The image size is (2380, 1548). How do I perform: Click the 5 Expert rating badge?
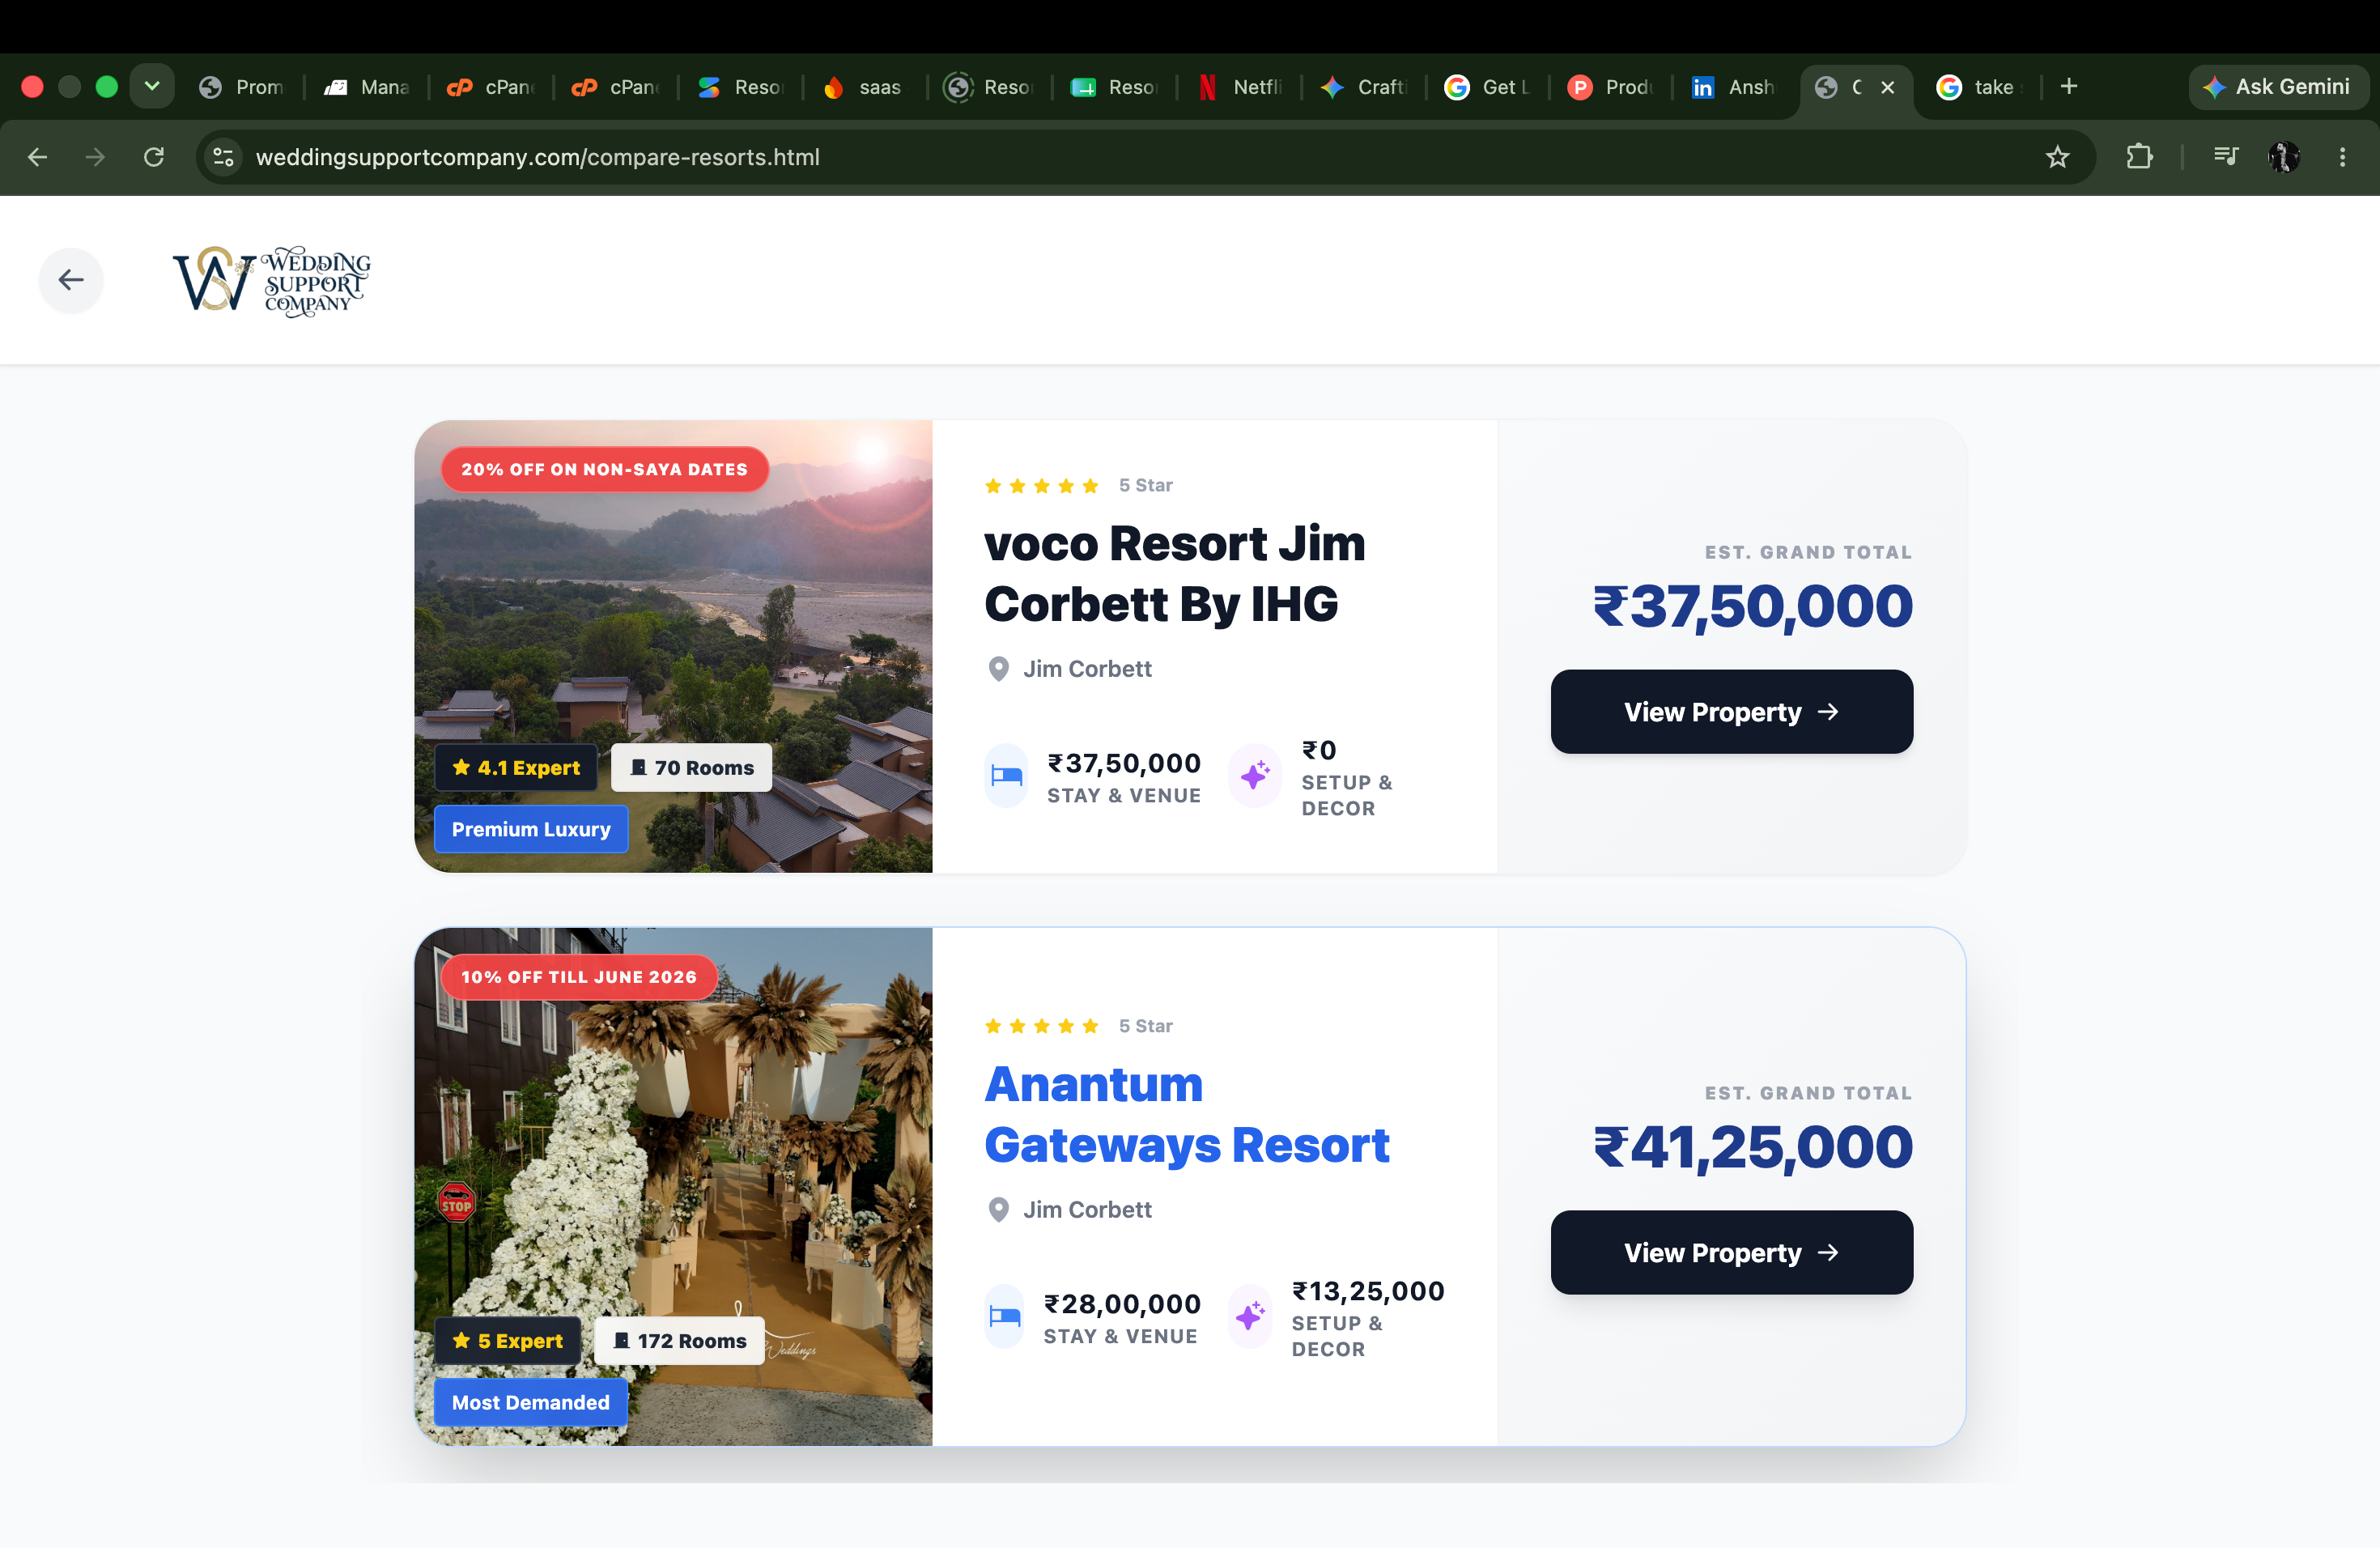click(508, 1341)
